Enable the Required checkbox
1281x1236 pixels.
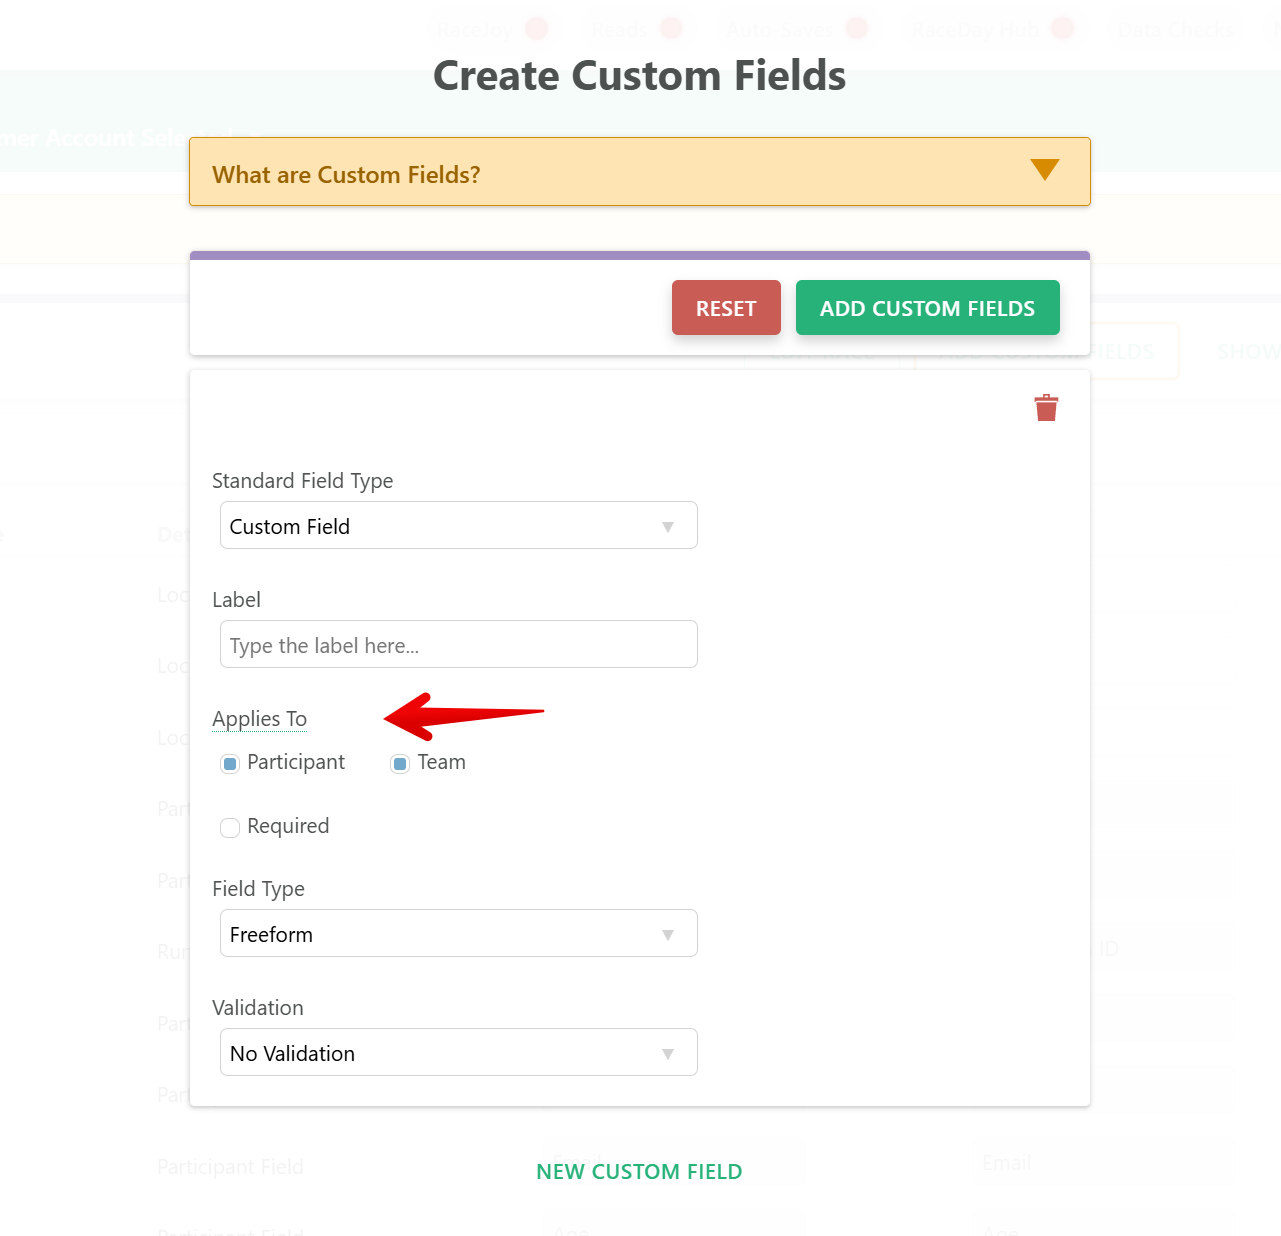(230, 828)
